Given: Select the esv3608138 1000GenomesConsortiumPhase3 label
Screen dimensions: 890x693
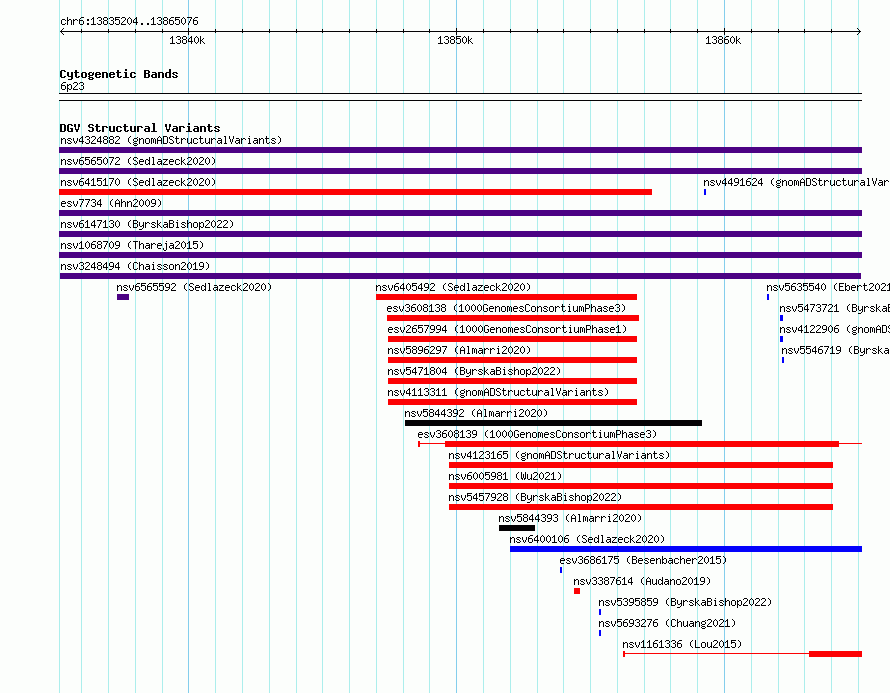Looking at the screenshot, I should click(x=506, y=308).
